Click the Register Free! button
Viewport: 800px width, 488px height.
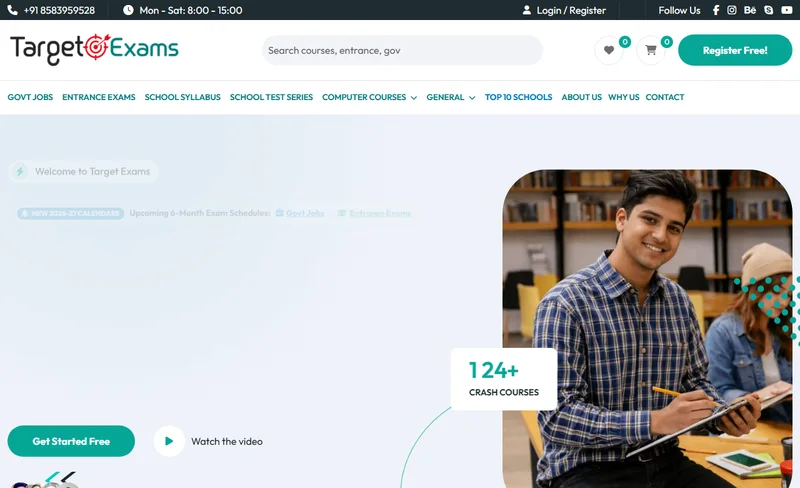tap(735, 50)
